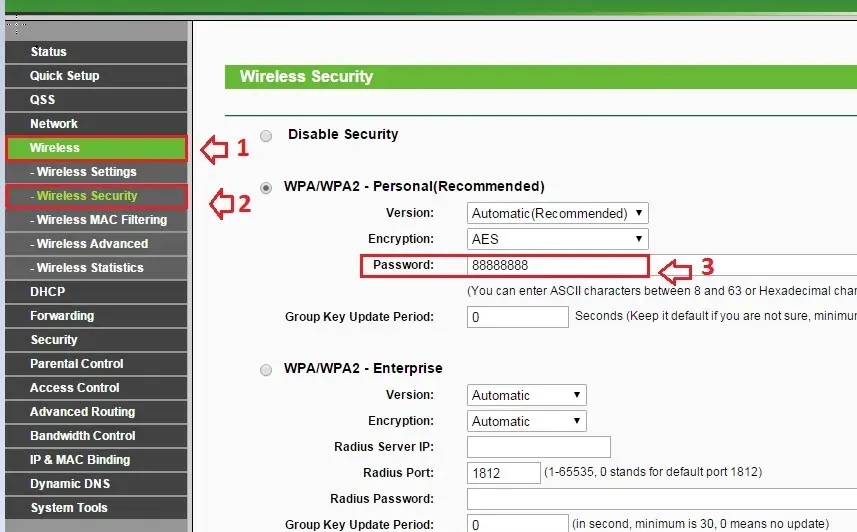Open the Status menu item
Screen dimensions: 857x532
(x=96, y=52)
